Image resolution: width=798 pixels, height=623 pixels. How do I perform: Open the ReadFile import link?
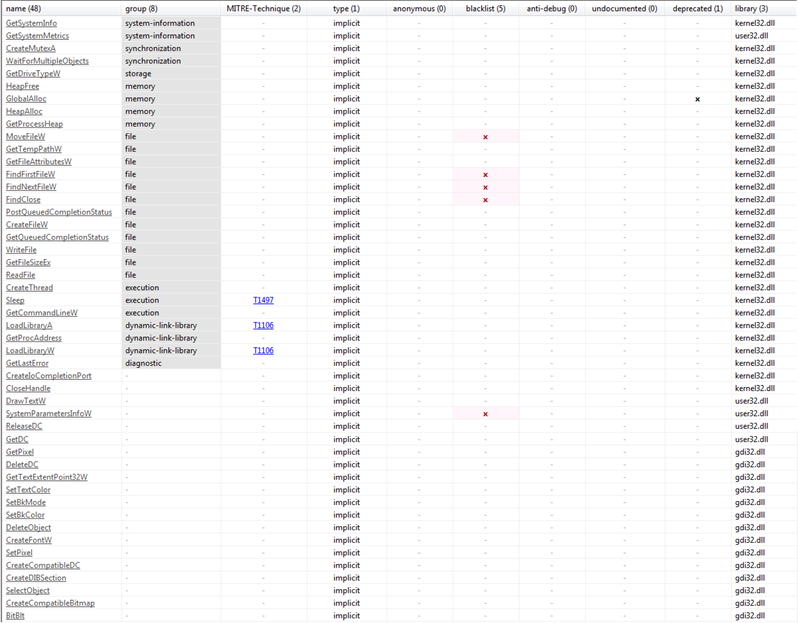pyautogui.click(x=20, y=275)
